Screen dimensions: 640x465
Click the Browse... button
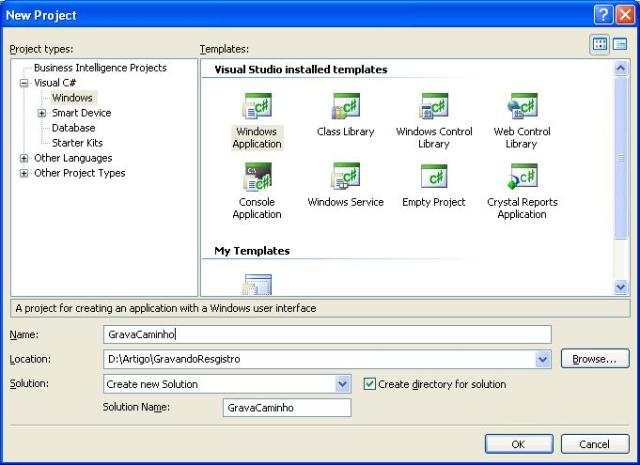[x=594, y=358]
